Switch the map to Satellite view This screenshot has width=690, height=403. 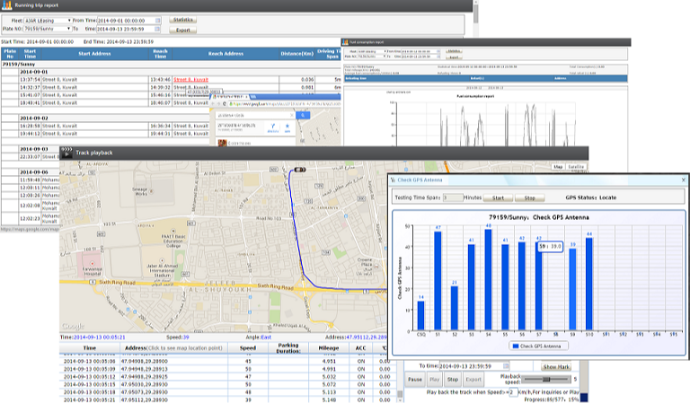coord(576,166)
